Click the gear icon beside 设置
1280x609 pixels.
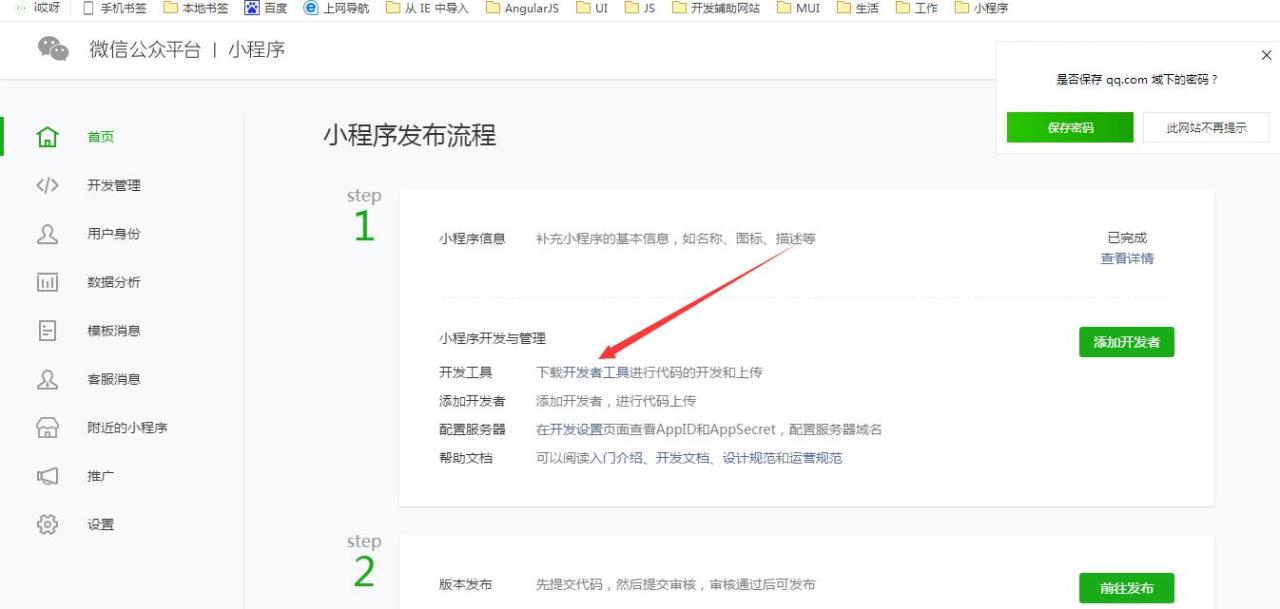click(47, 524)
